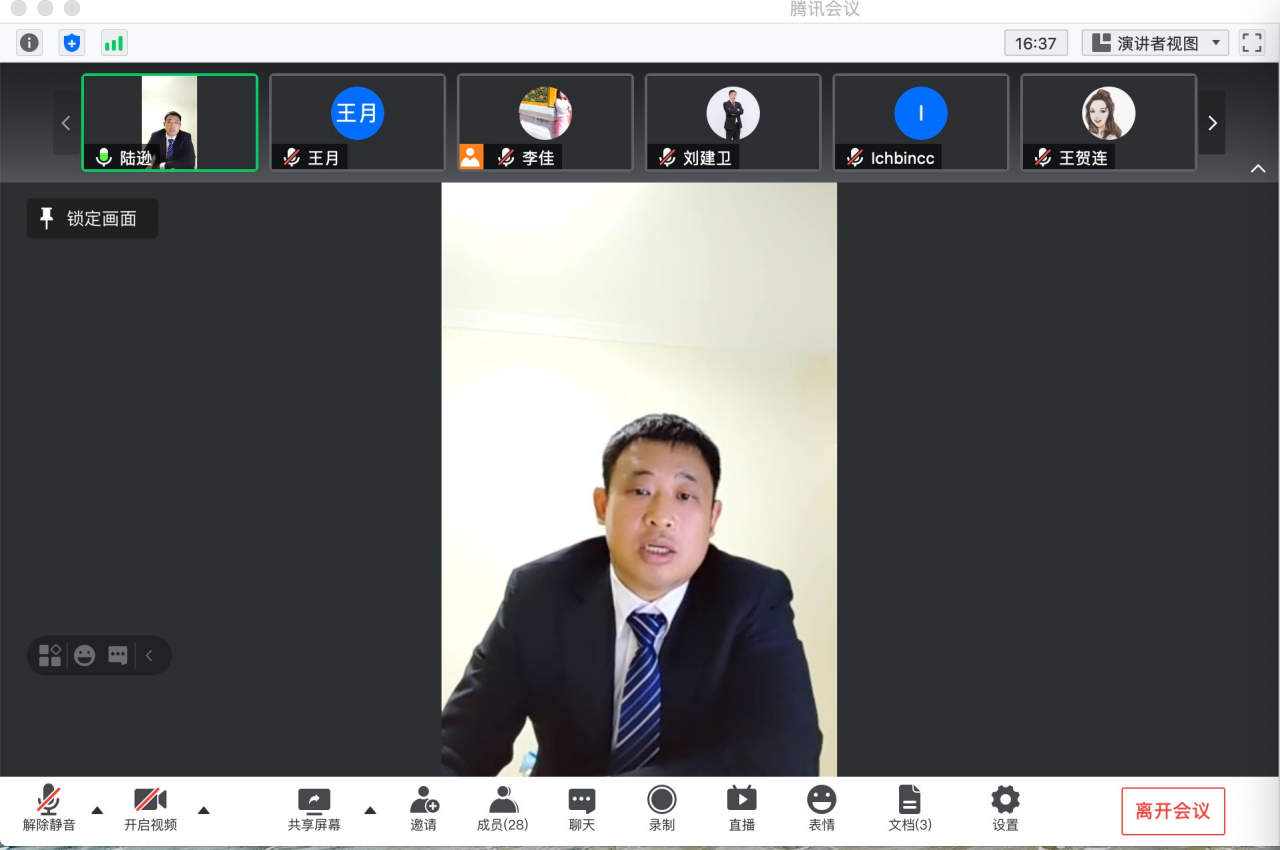Open the 邀请 invite icon
The height and width of the screenshot is (850, 1280).
coord(424,808)
